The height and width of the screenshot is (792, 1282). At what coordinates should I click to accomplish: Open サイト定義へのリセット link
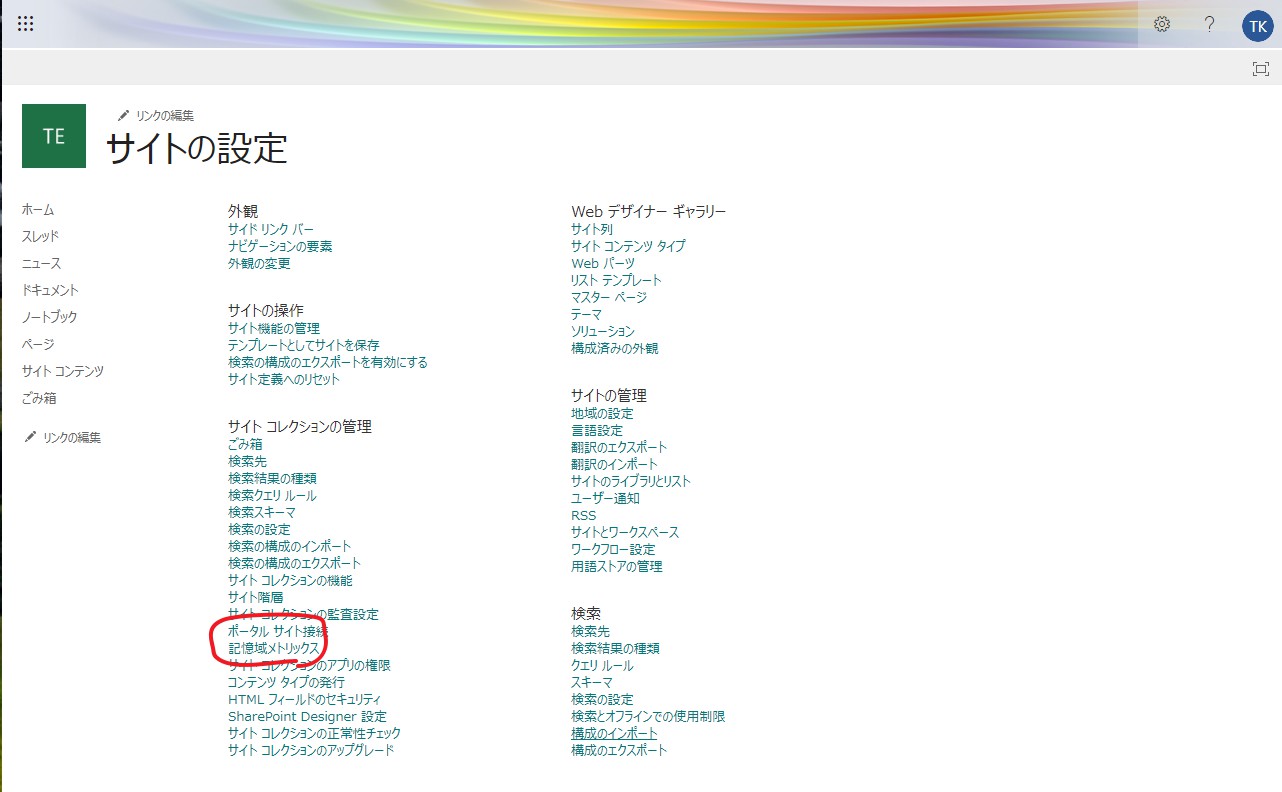click(x=284, y=379)
